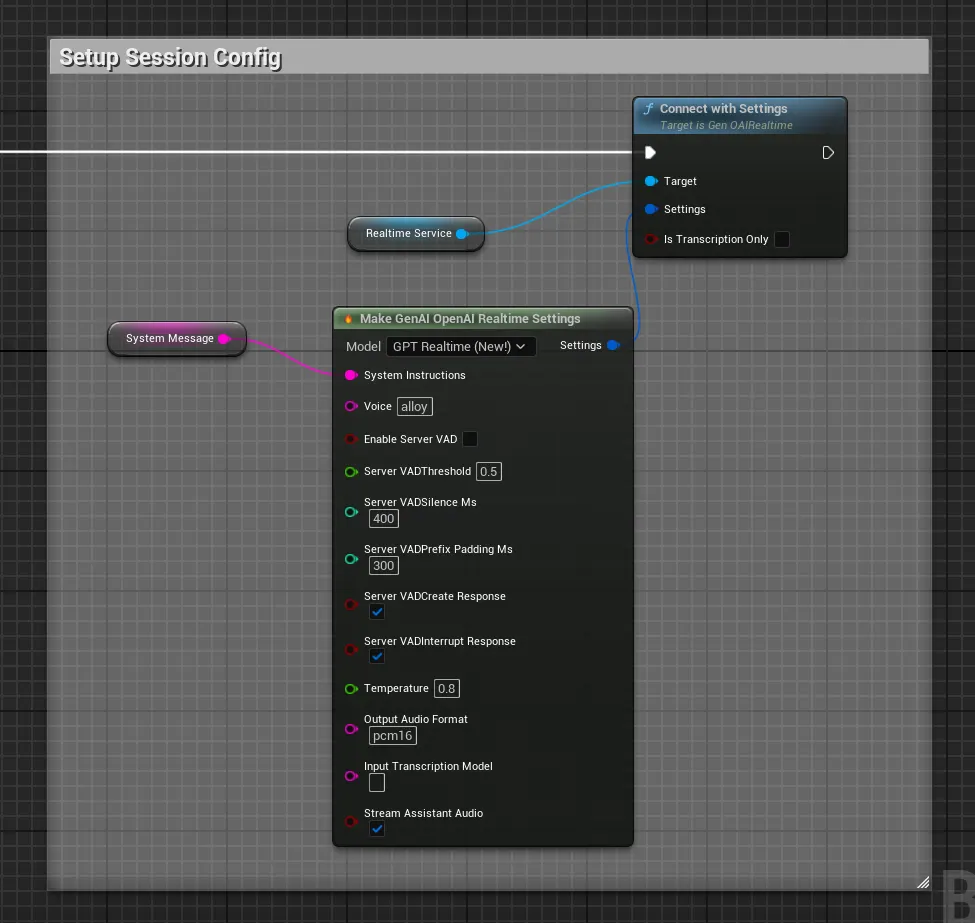Click the output pin of Realtime Service node
This screenshot has width=975, height=923.
coord(461,233)
